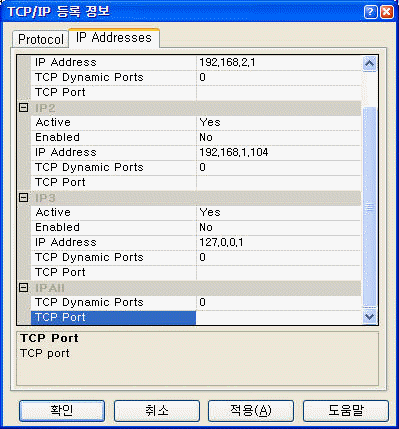399x429 pixels.
Task: Click the IP3 TCP Dynamic Ports value
Action: [x=278, y=257]
